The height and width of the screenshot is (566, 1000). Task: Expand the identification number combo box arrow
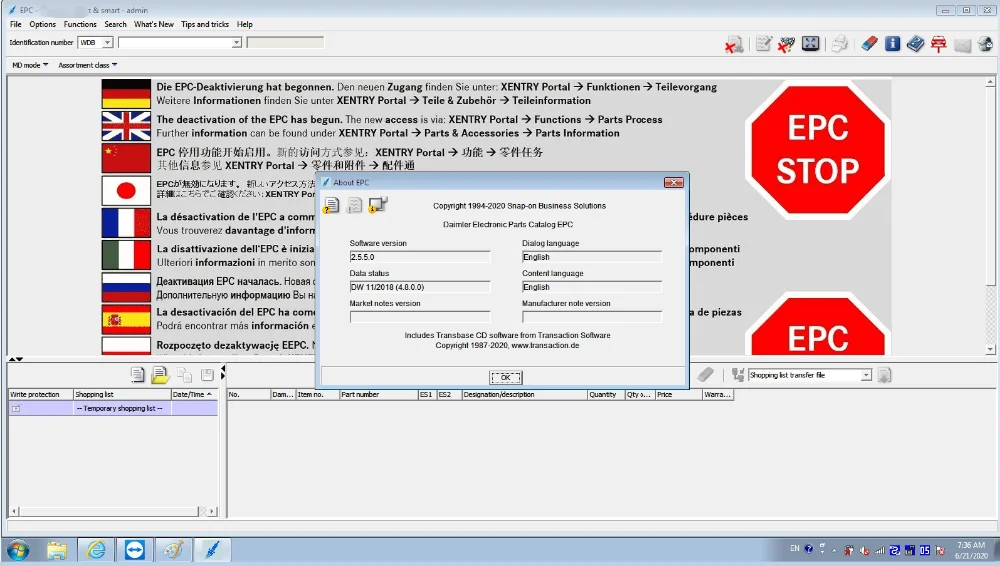[236, 42]
